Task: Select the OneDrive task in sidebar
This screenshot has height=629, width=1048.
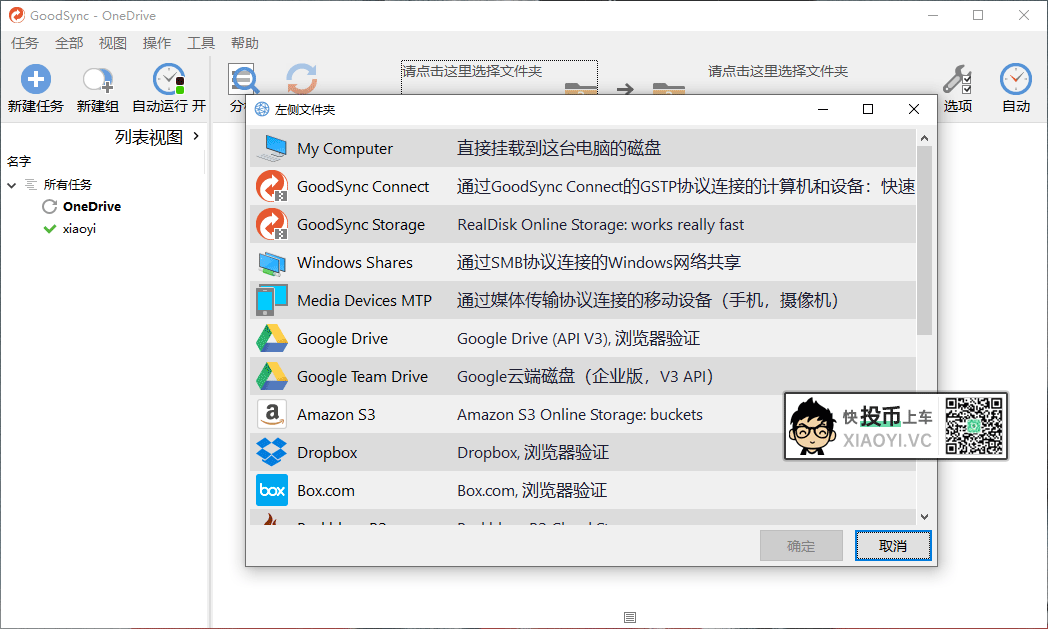Action: coord(89,206)
